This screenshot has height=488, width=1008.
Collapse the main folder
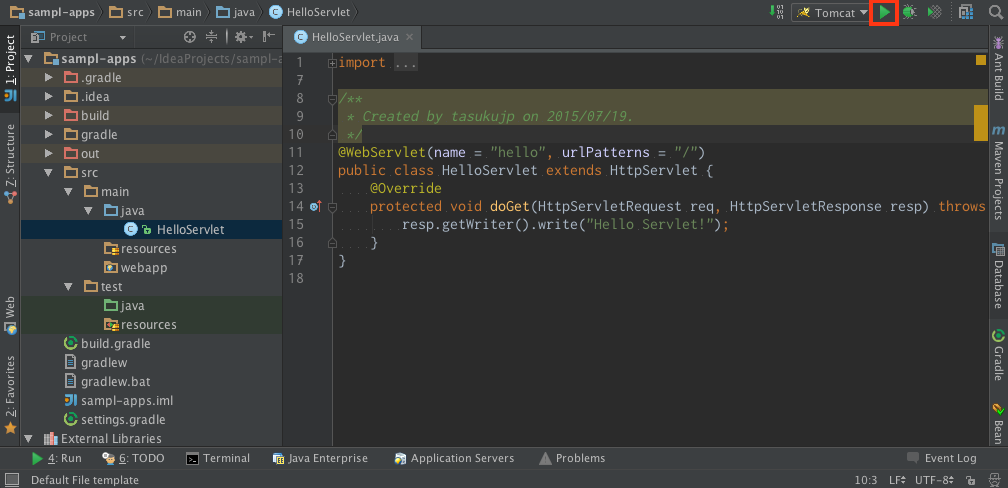pos(69,192)
